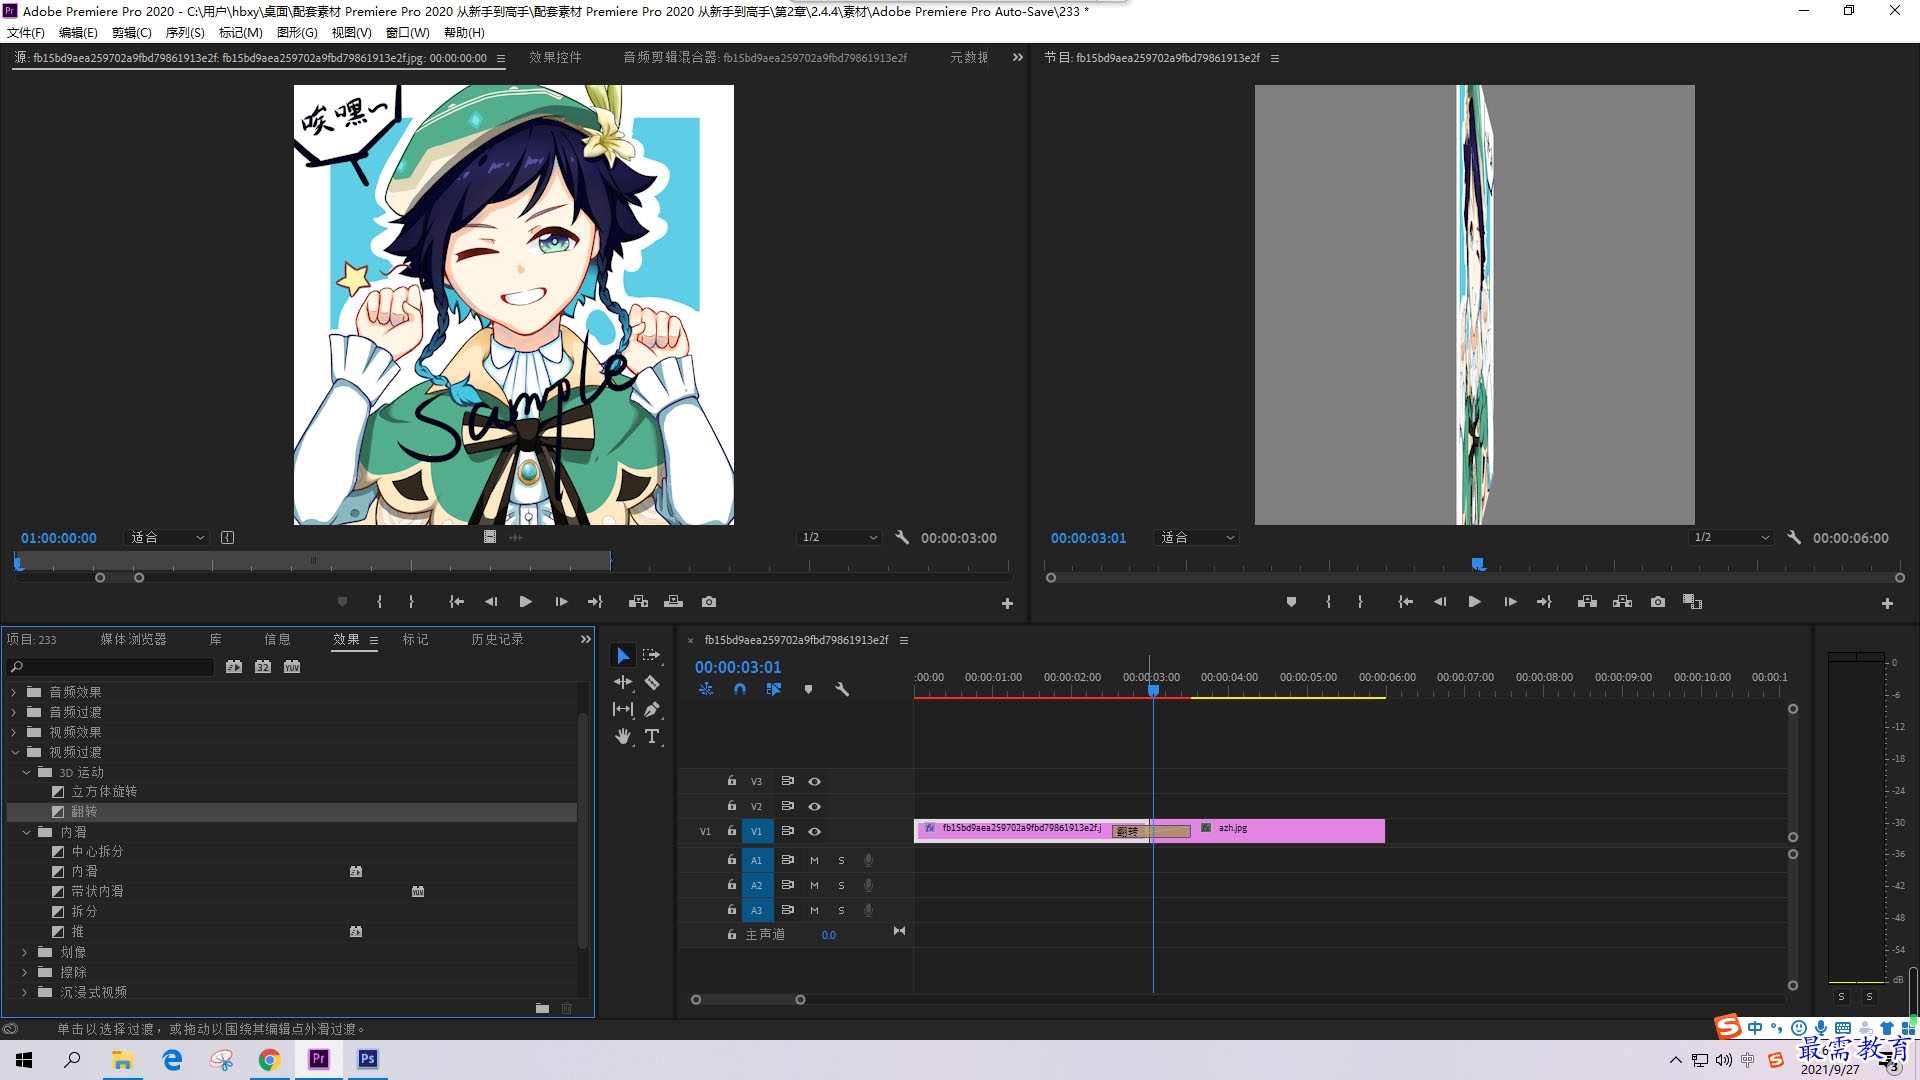Add marker in timeline toolbar

pos(808,689)
